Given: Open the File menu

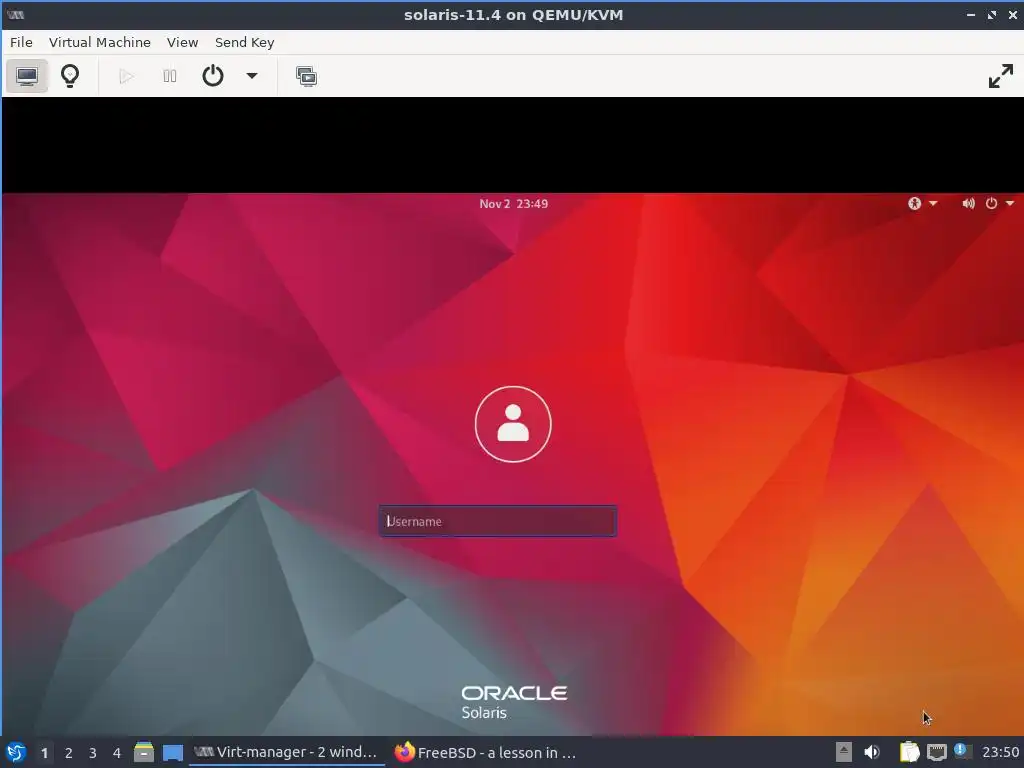Looking at the screenshot, I should click(x=21, y=42).
